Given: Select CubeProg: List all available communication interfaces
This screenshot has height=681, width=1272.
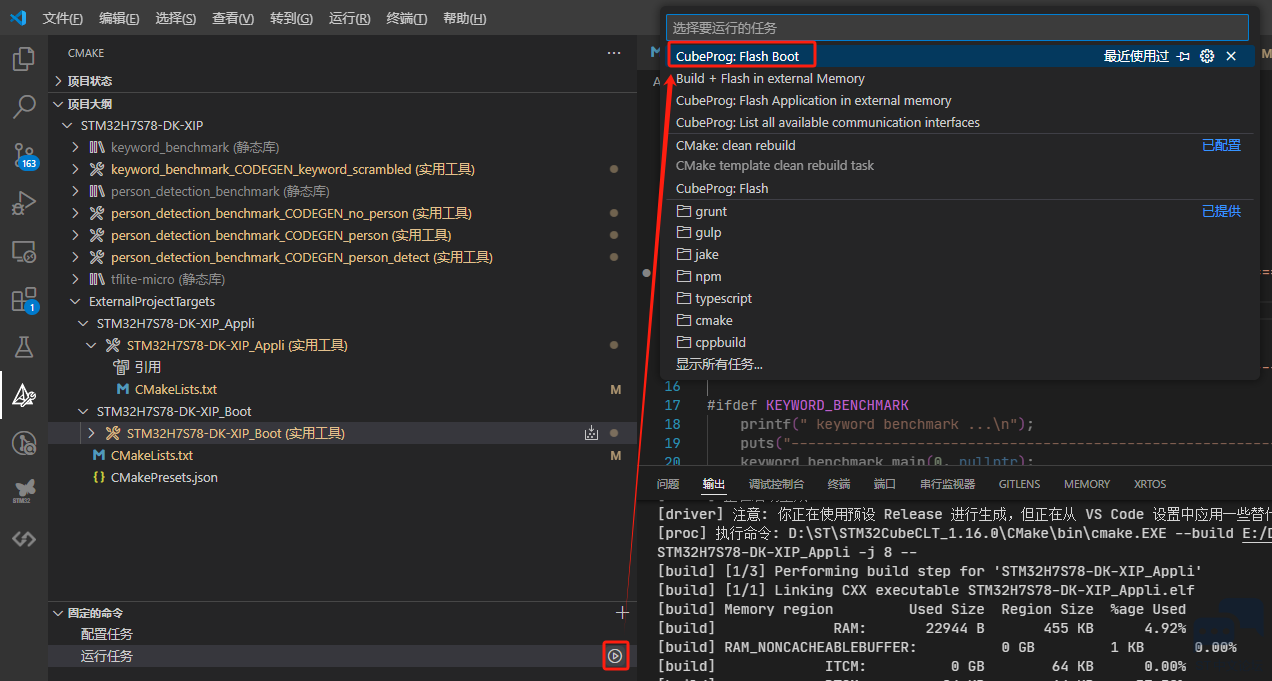Looking at the screenshot, I should (x=960, y=122).
